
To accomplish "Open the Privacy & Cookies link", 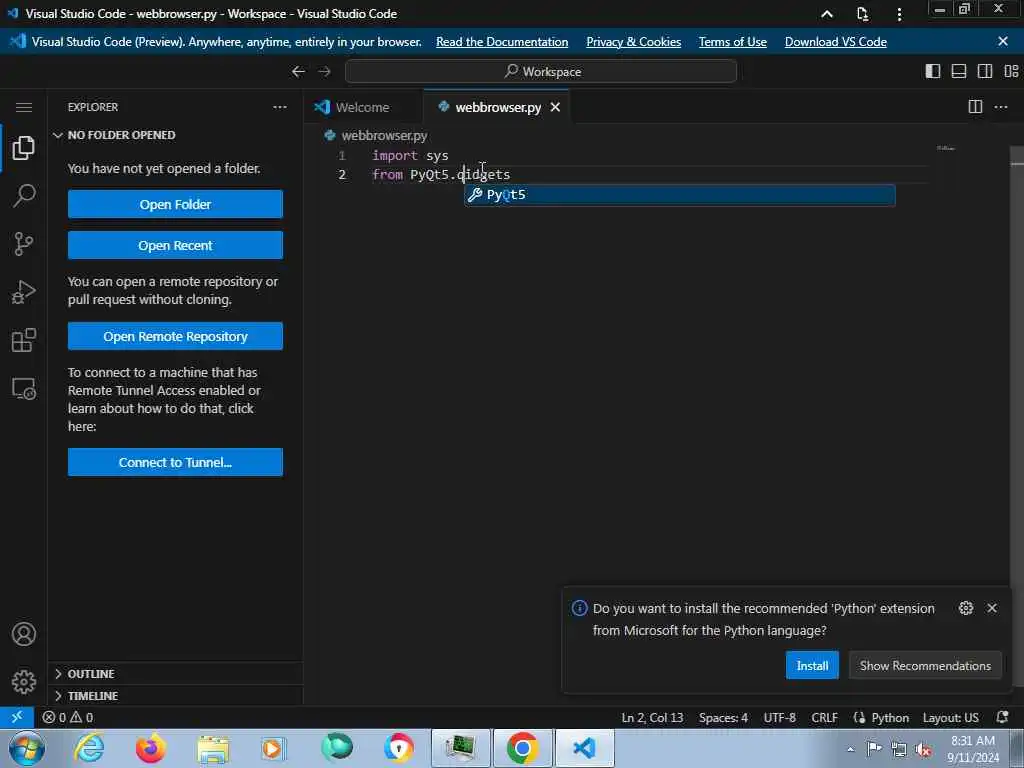I will 633,42.
